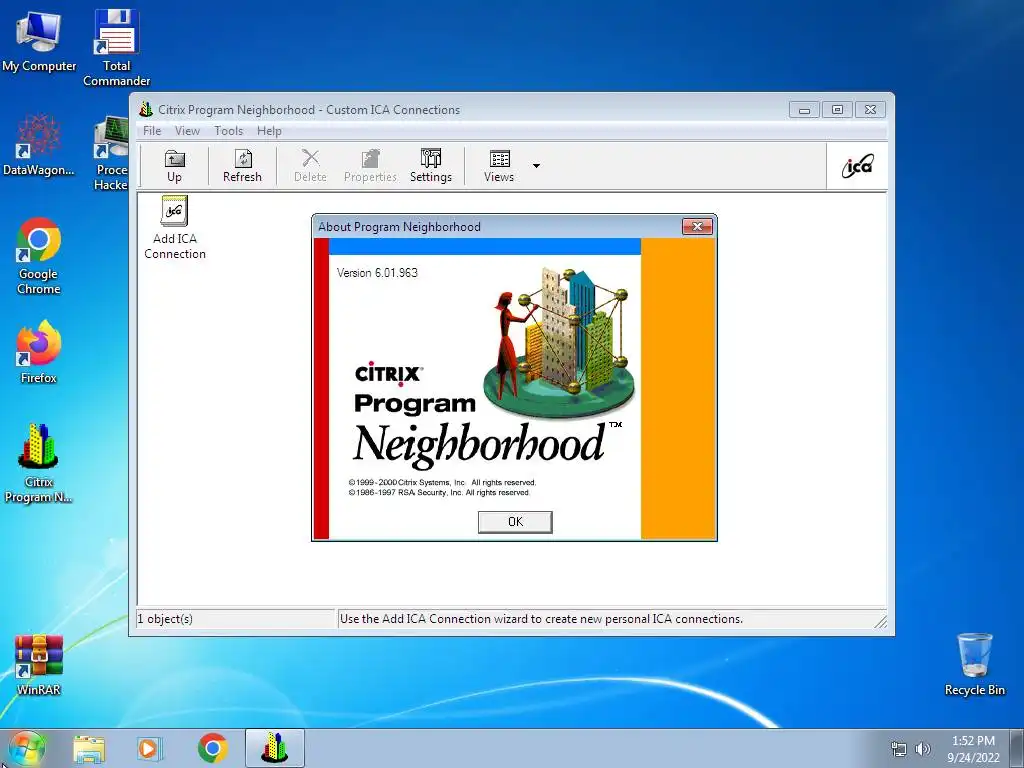Click the resize grip in status bar
Image resolution: width=1024 pixels, height=768 pixels.
pyautogui.click(x=880, y=621)
